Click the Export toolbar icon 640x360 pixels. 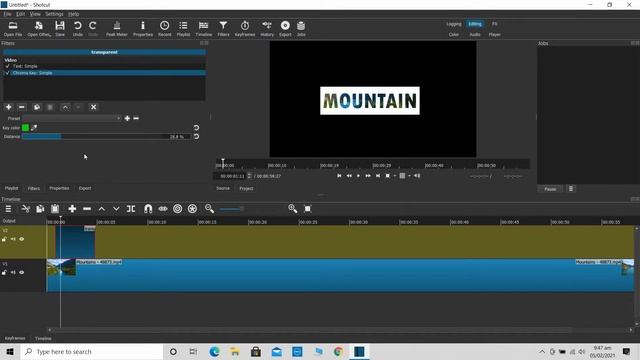point(285,29)
